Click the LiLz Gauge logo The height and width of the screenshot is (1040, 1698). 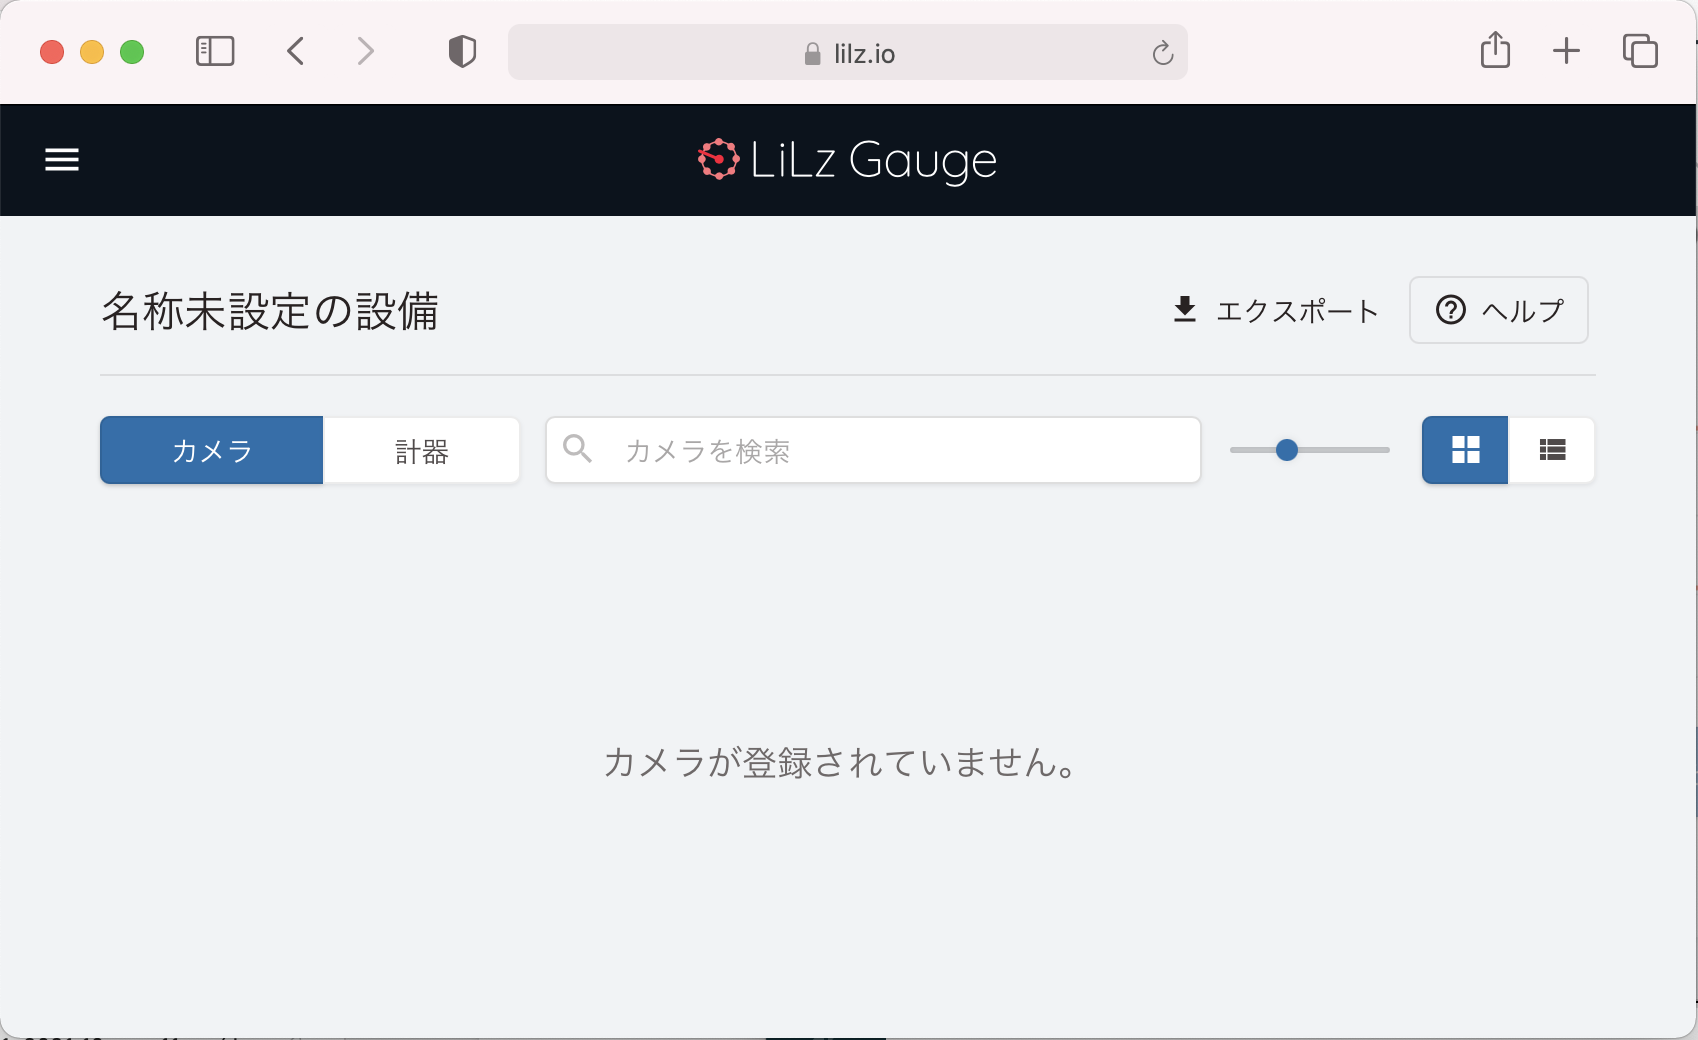(847, 160)
